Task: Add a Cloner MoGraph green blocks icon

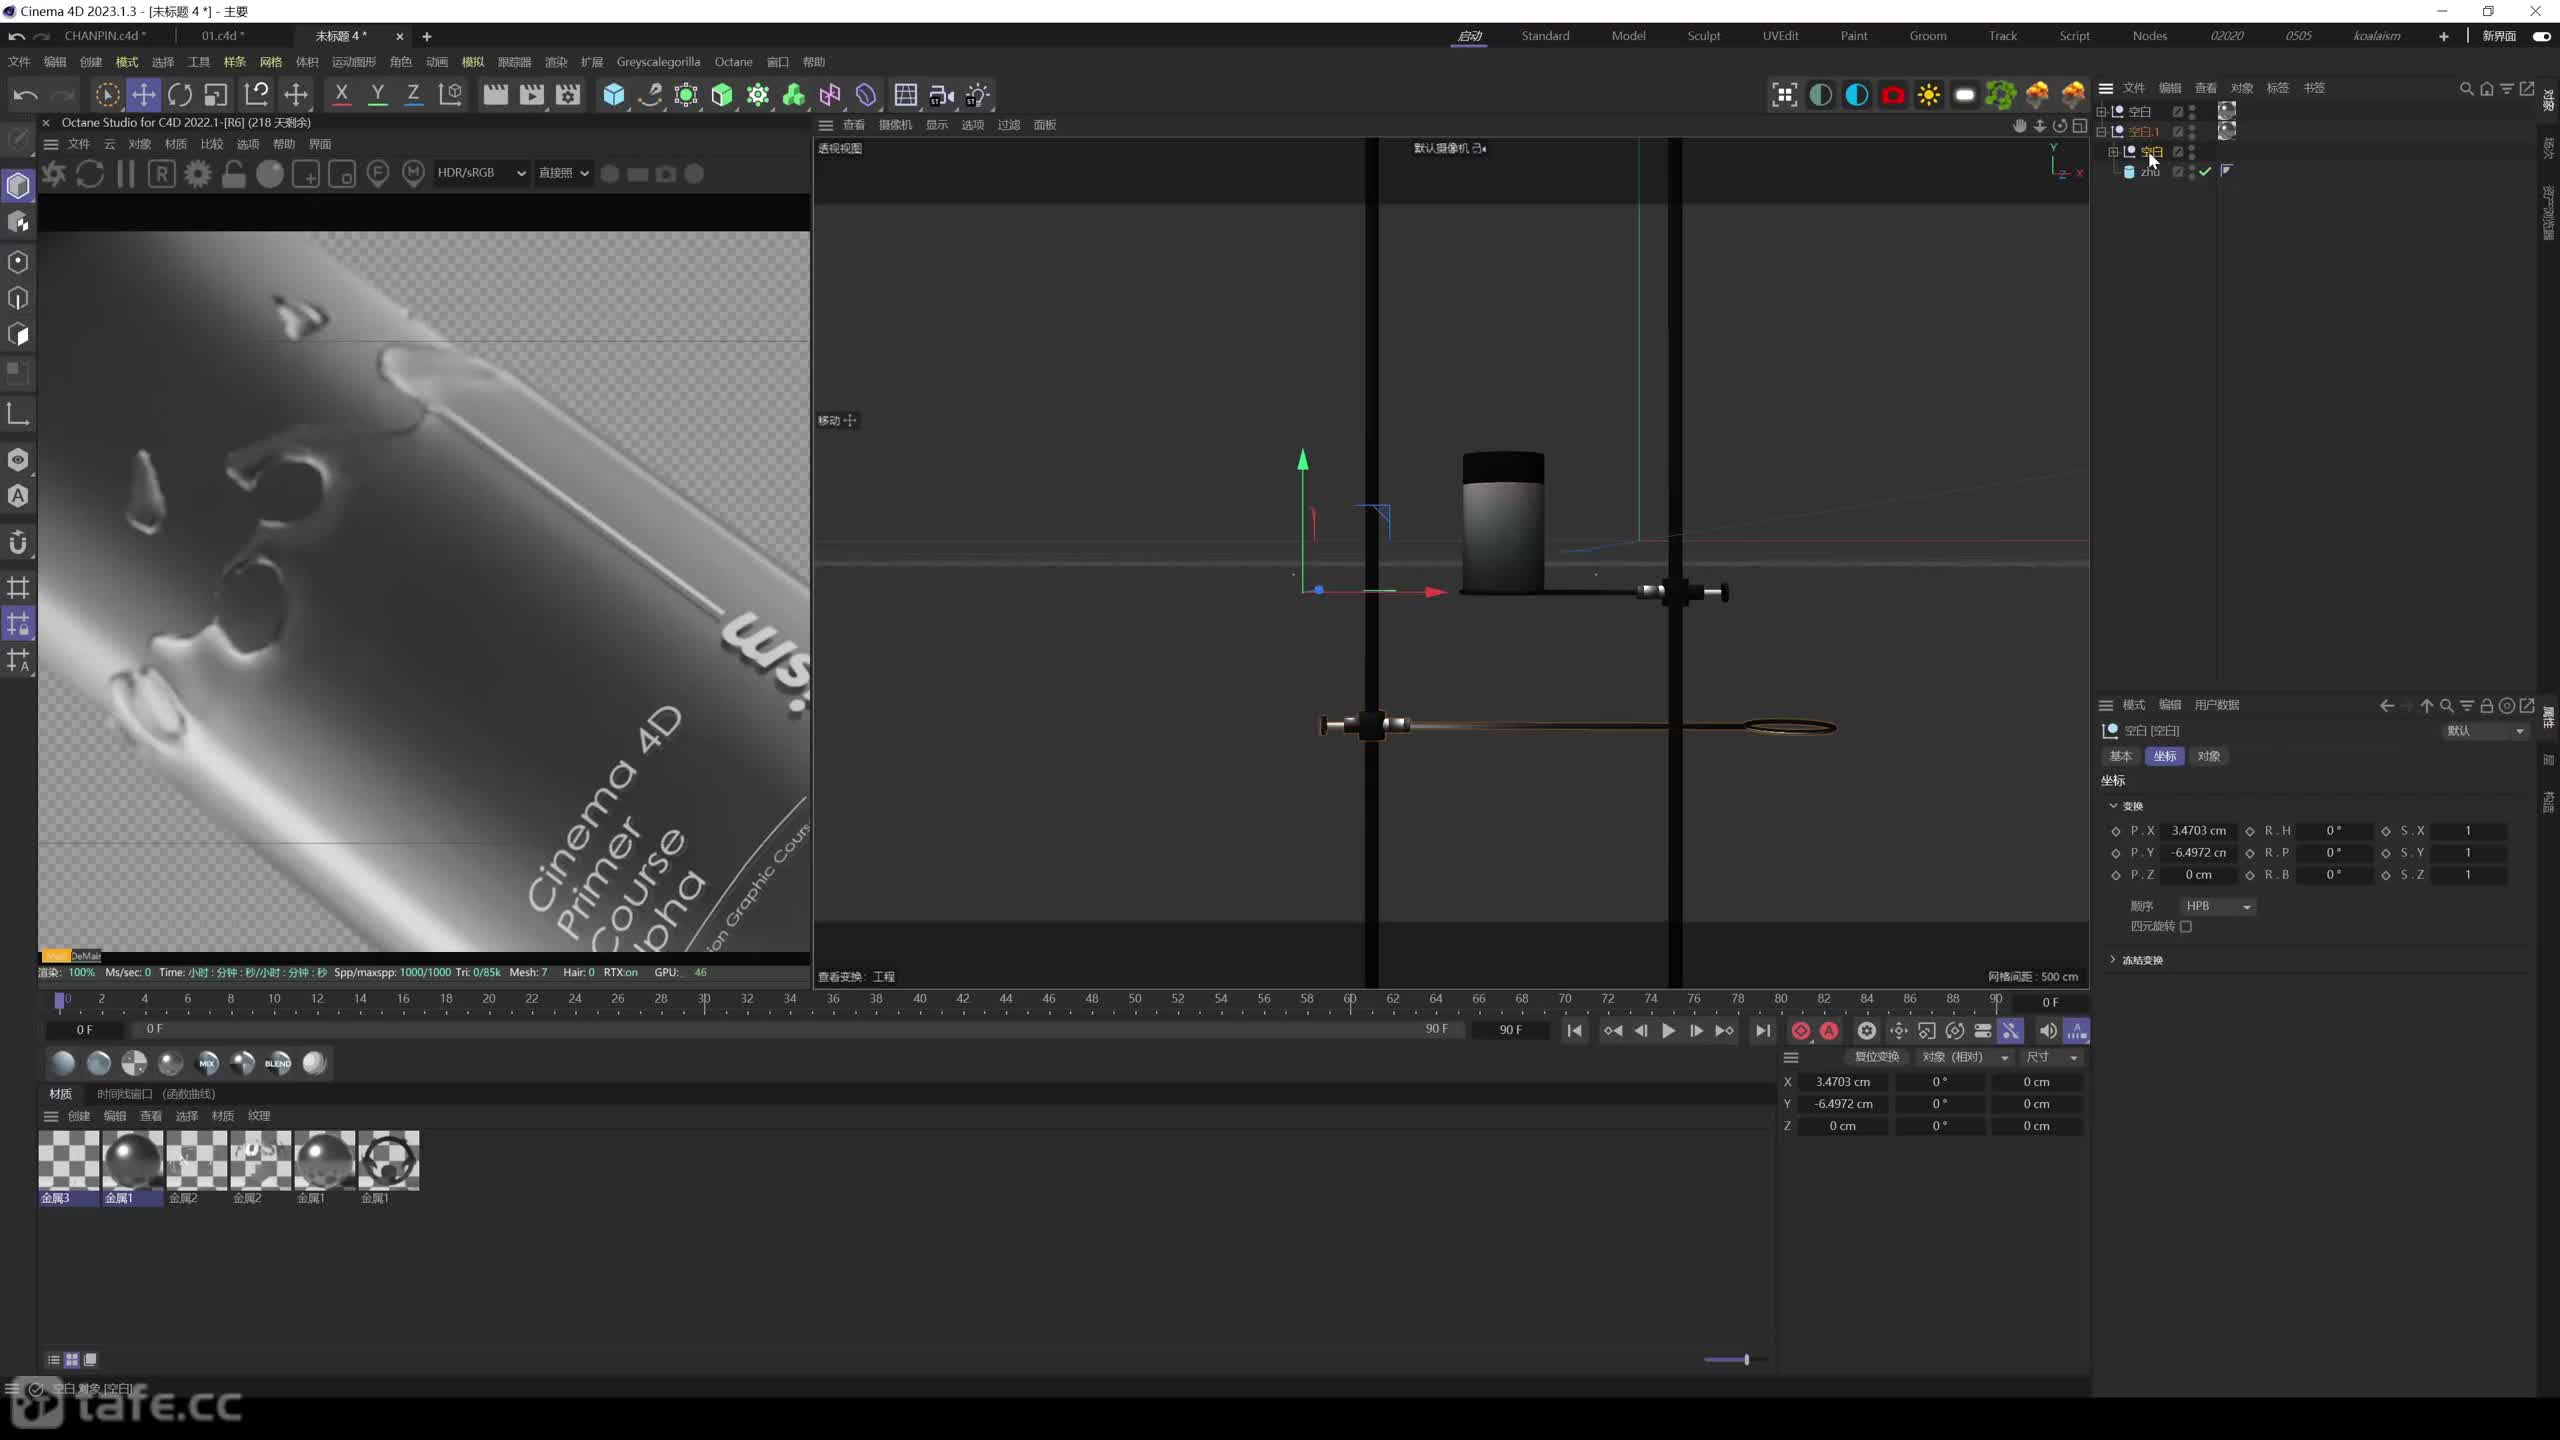Action: tap(794, 95)
